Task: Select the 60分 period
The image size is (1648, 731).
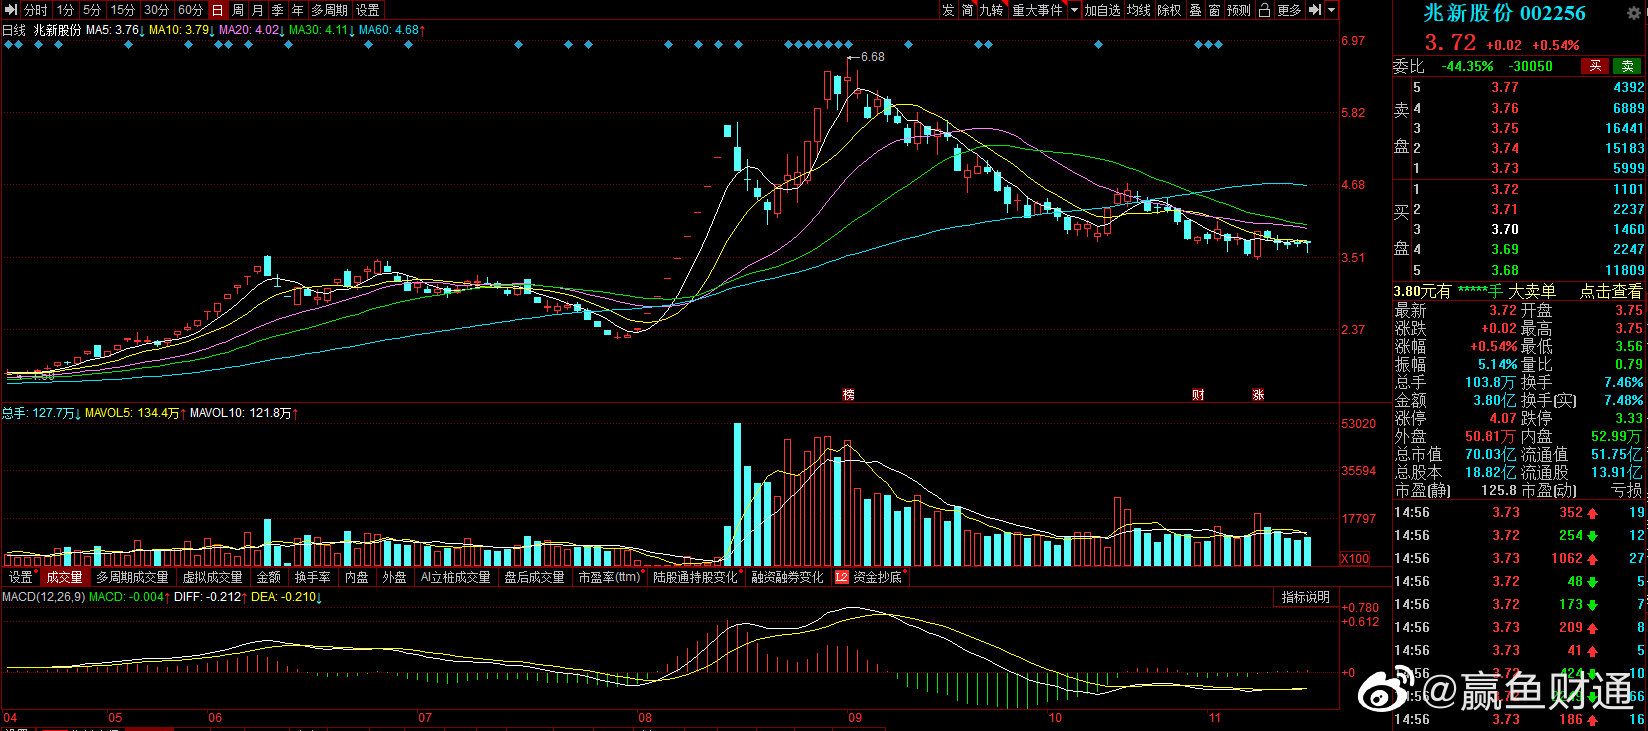Action: click(x=190, y=10)
